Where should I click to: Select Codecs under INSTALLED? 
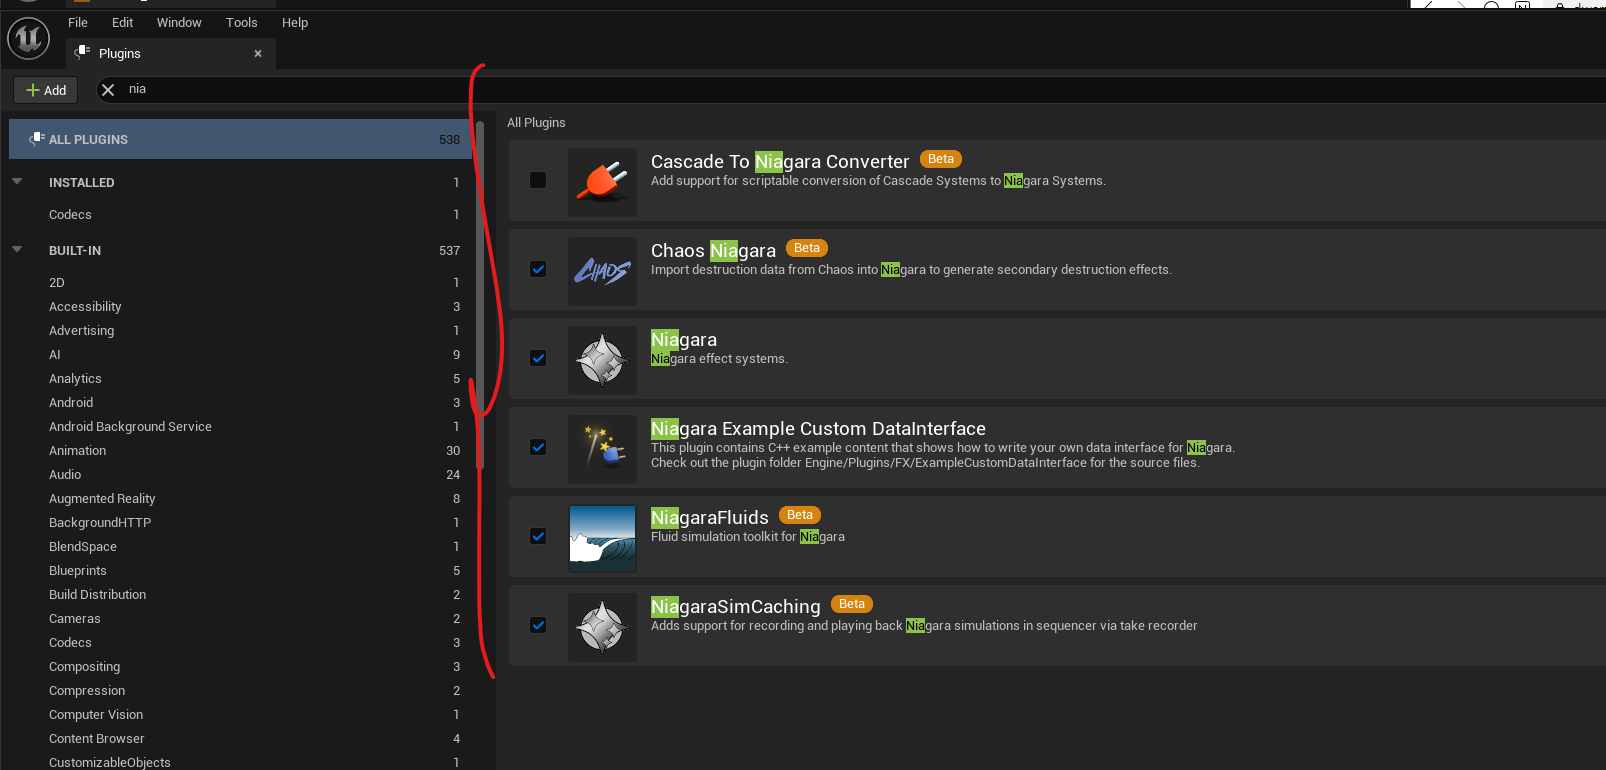point(240,214)
